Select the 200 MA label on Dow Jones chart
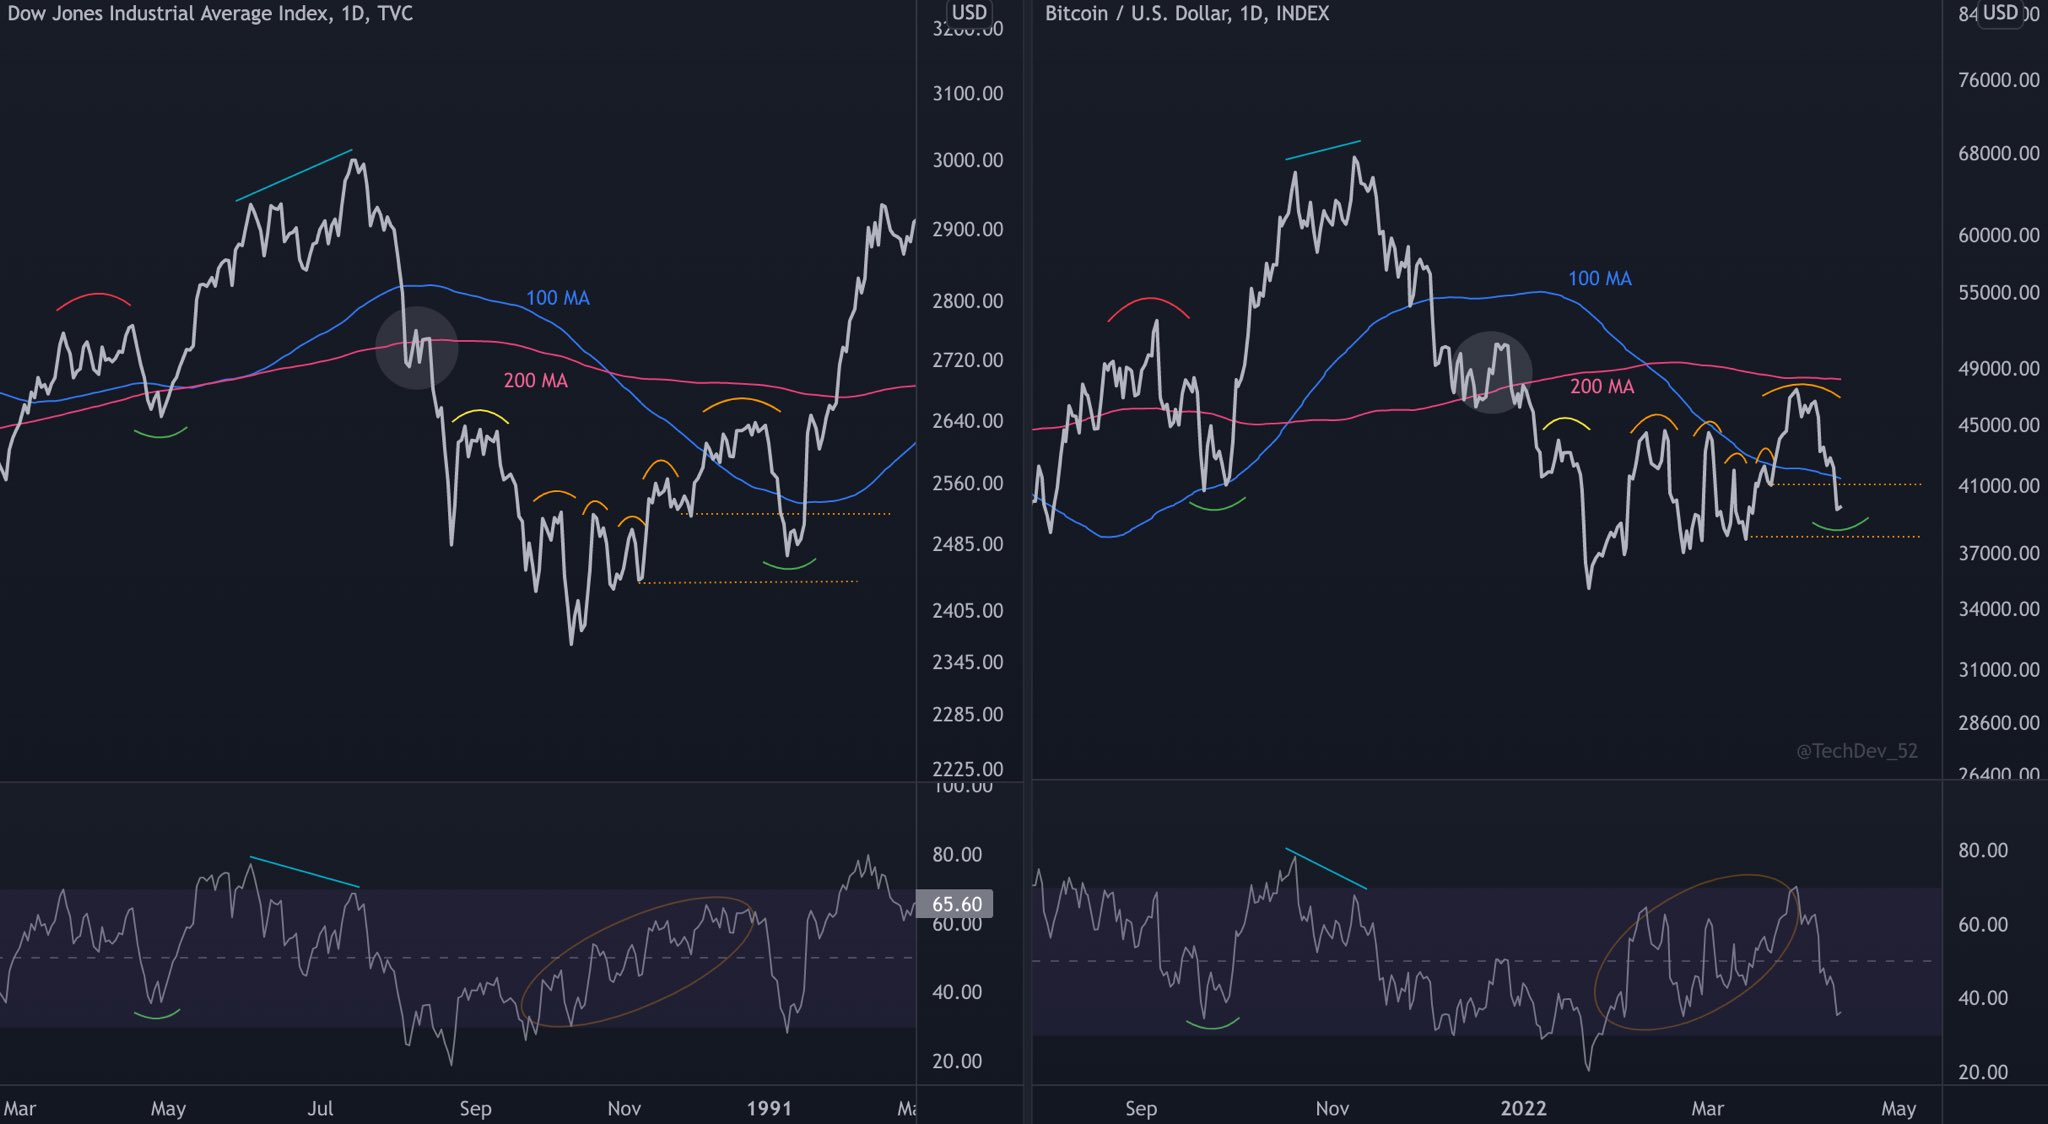 pyautogui.click(x=535, y=381)
